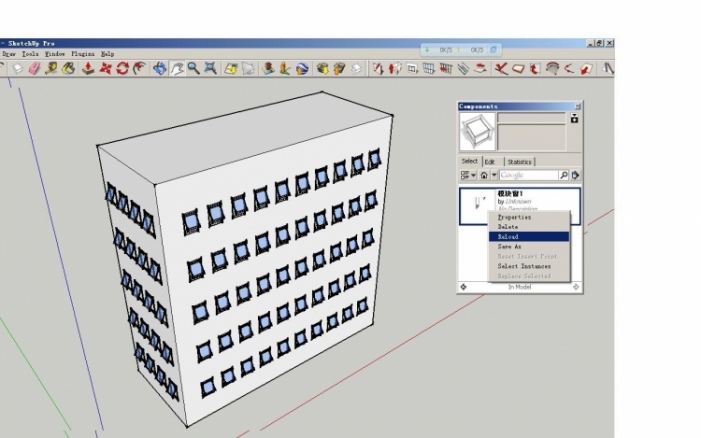
Task: Open the Plugins menu
Action: 82,53
